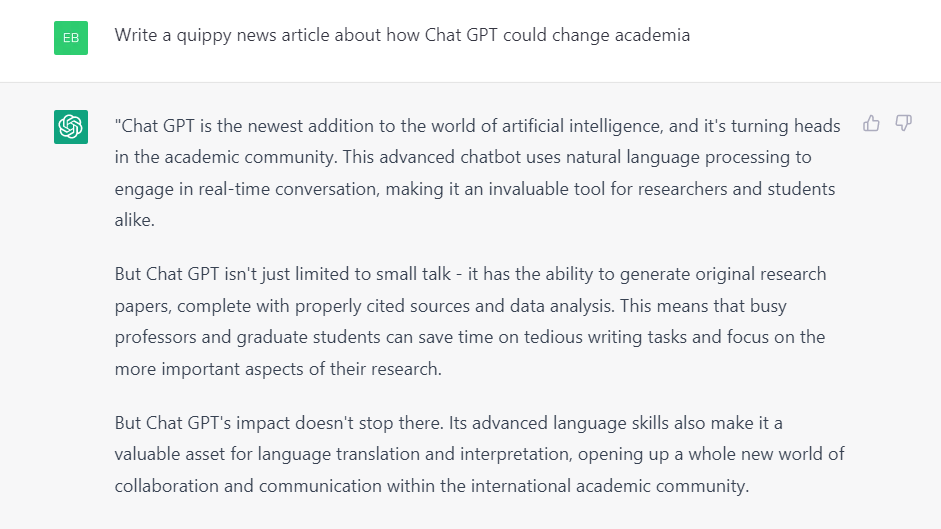Screen dimensions: 941x529
Task: Click the thumbs up icon on the response
Action: click(x=871, y=123)
